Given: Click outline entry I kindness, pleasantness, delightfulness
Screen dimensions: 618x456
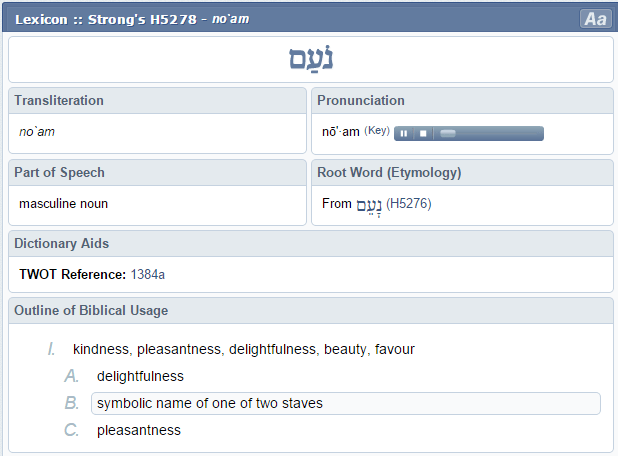Looking at the screenshot, I should tap(243, 349).
